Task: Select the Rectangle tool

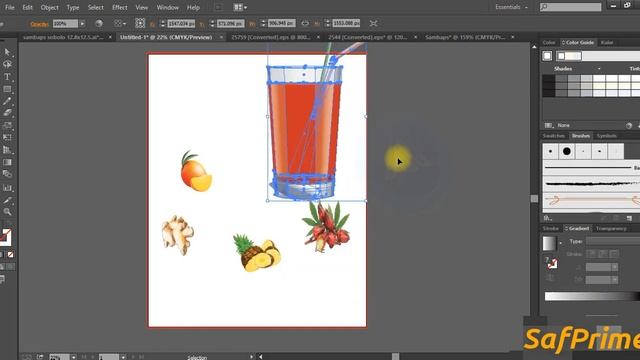Action: pos(7,89)
